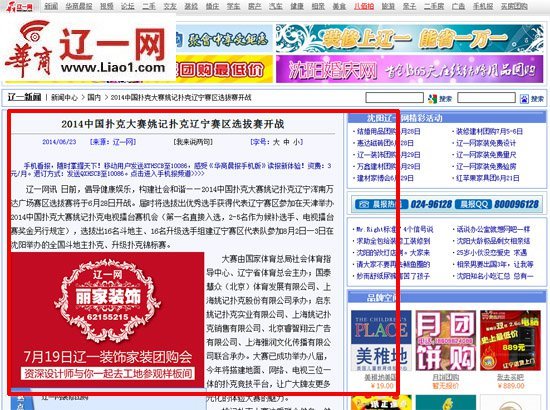550x410 pixels.
Task: Open the 沈阳婚庆网 purple banner
Action: 409,69
